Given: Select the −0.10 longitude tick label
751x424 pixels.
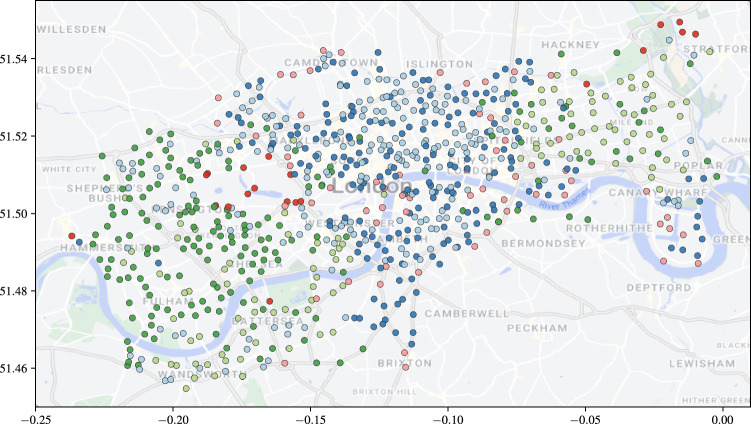Looking at the screenshot, I should pyautogui.click(x=448, y=420).
